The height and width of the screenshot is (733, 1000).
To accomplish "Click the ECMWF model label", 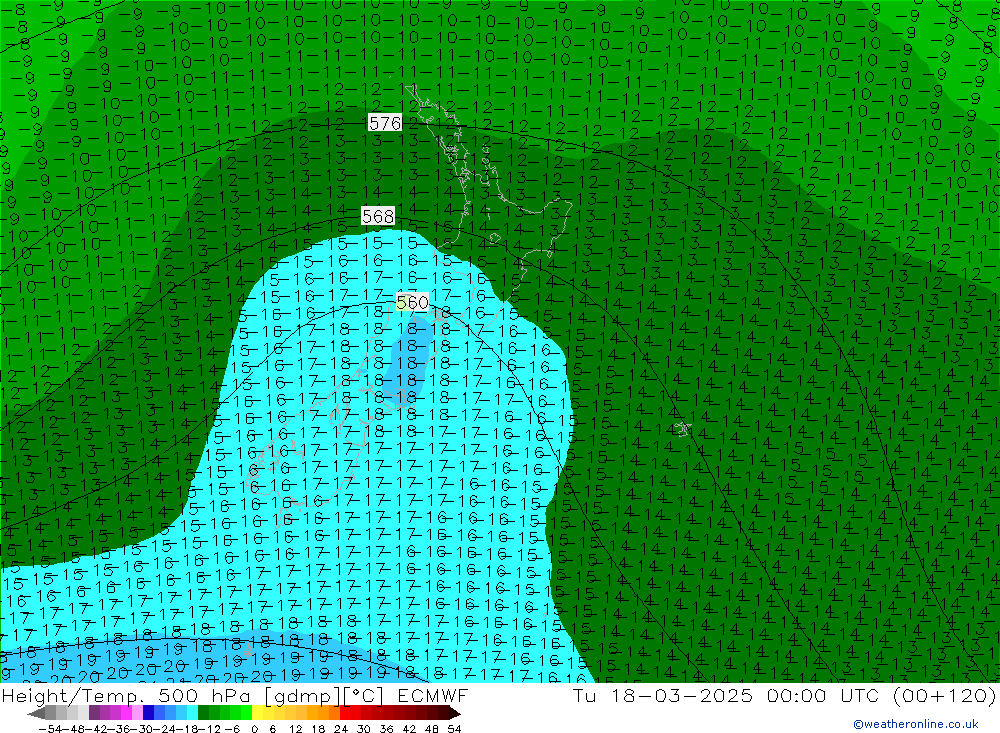I will click(432, 695).
